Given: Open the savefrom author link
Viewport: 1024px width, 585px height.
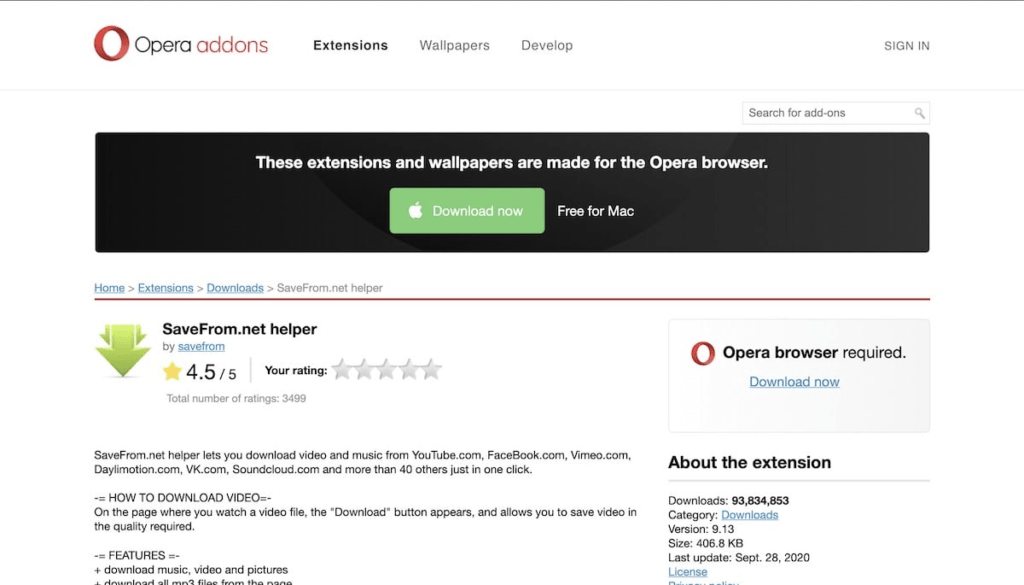Looking at the screenshot, I should pyautogui.click(x=201, y=347).
